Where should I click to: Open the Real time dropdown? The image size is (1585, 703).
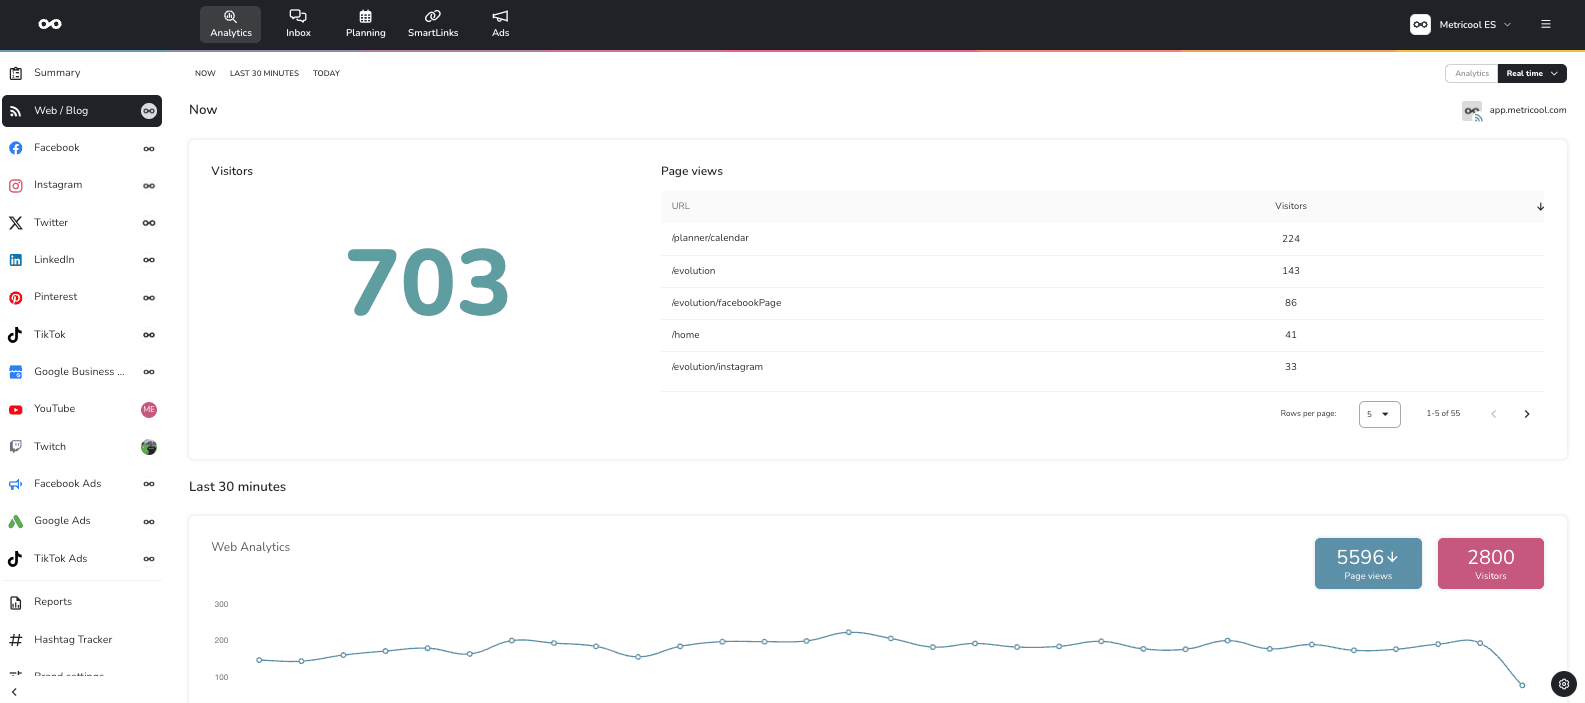point(1531,74)
